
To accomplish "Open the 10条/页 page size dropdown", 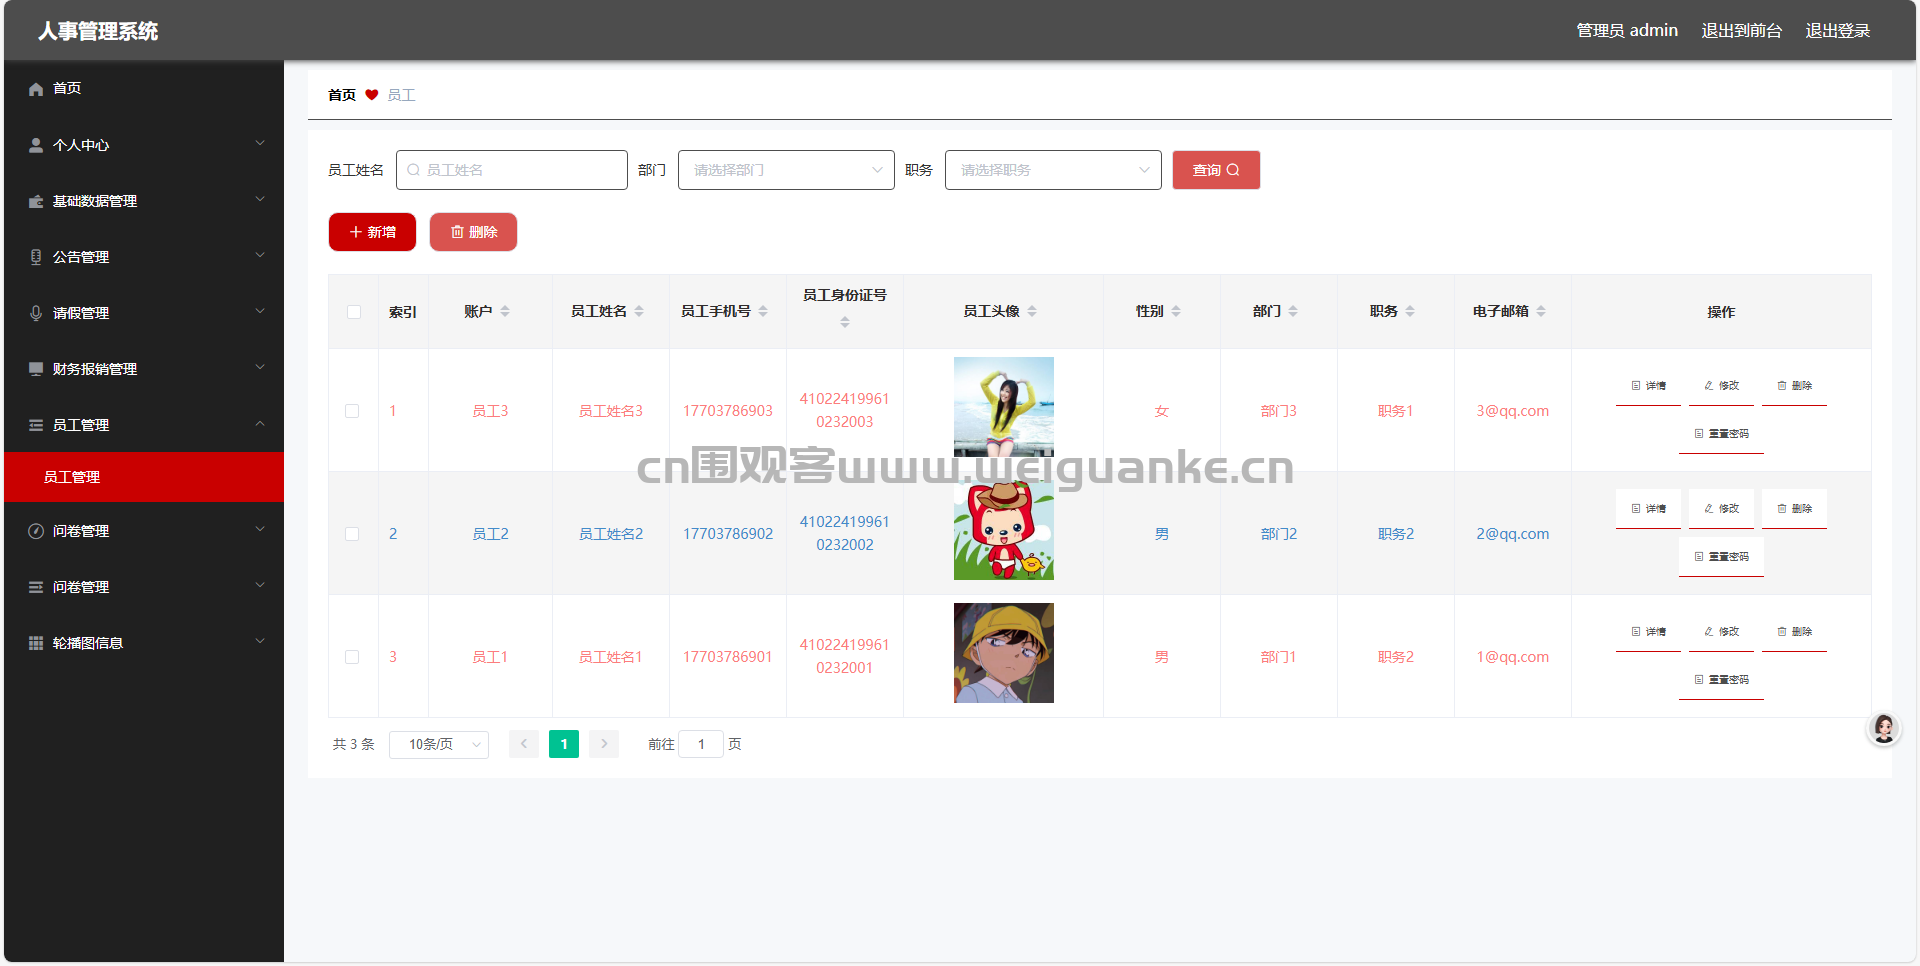I will coord(439,744).
